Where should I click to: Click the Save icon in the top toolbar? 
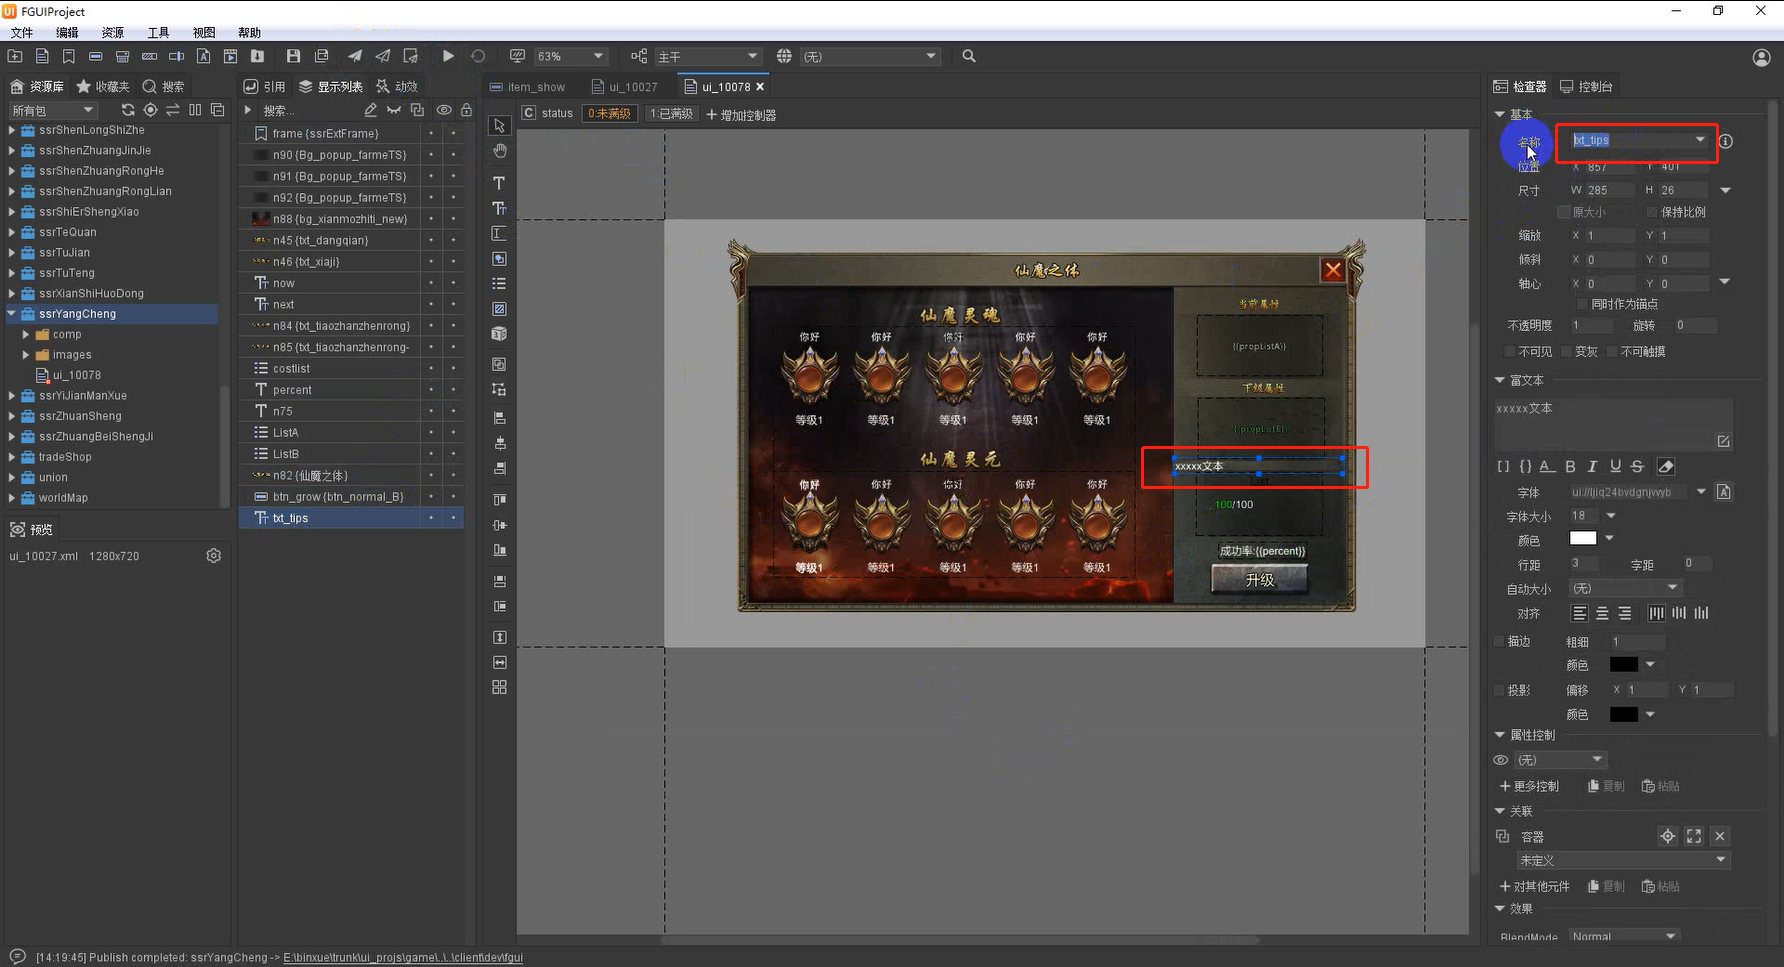click(293, 56)
